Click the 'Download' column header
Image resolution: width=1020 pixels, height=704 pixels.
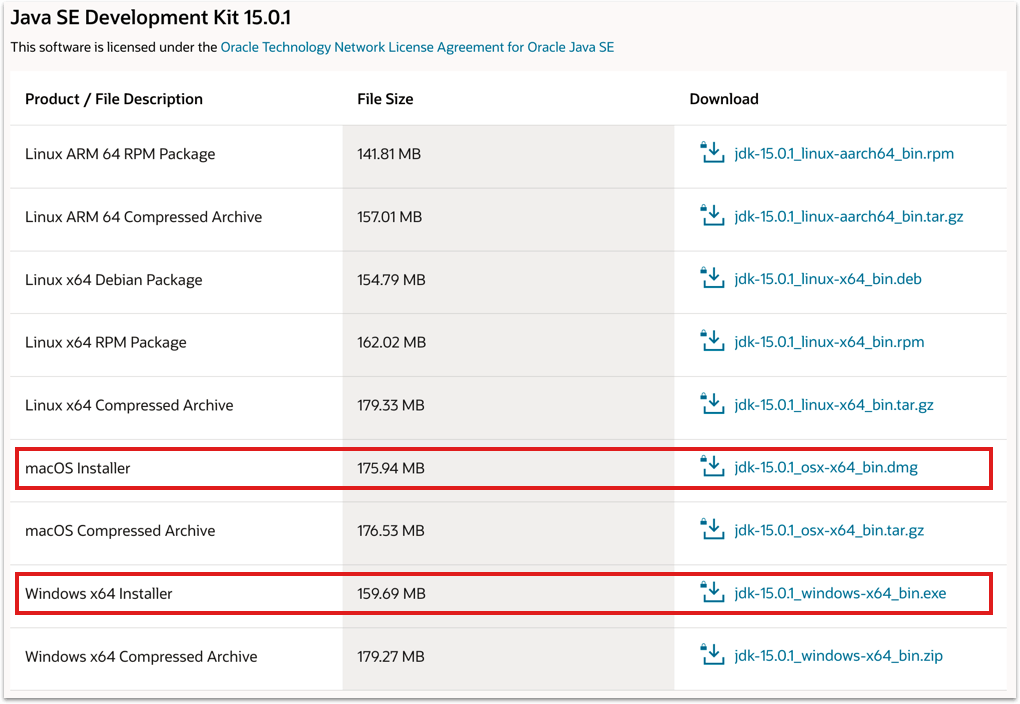coord(724,99)
